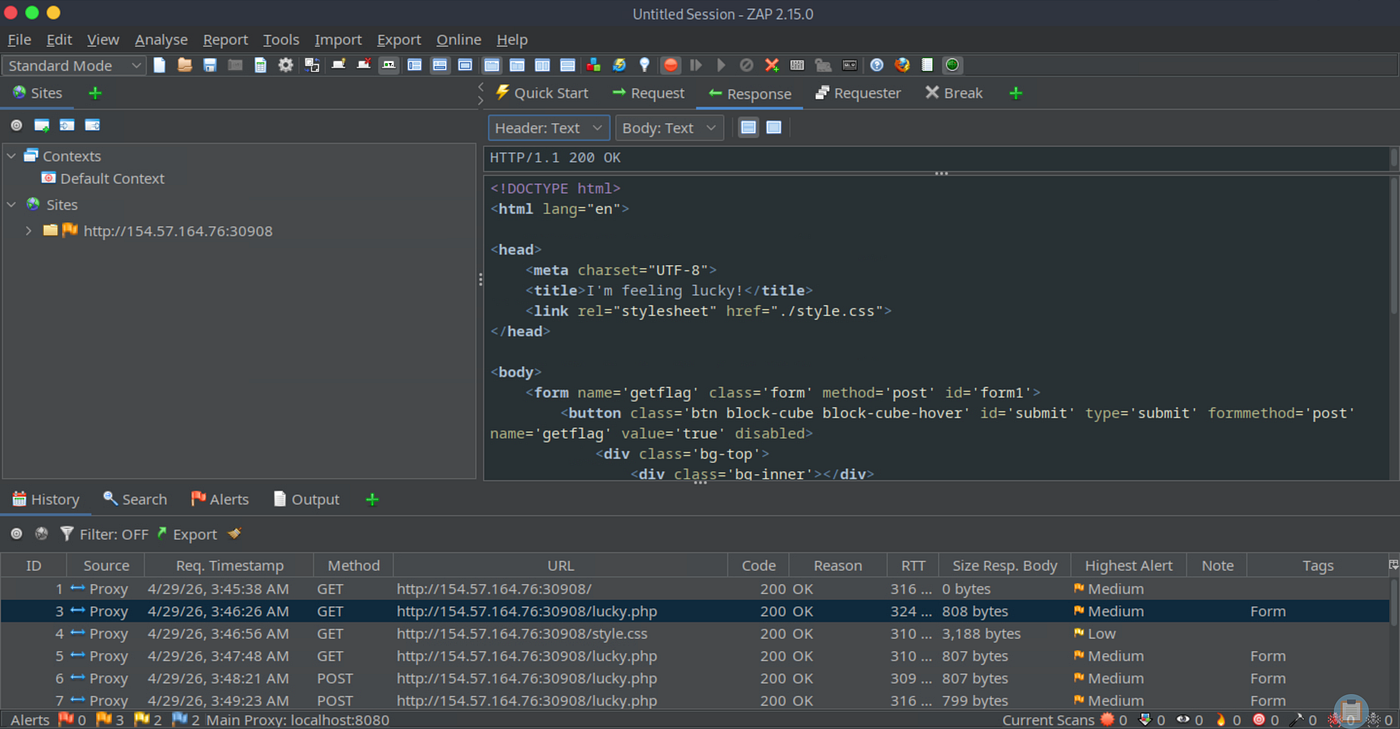Toggle Hide unpinned tabs icon

363,65
